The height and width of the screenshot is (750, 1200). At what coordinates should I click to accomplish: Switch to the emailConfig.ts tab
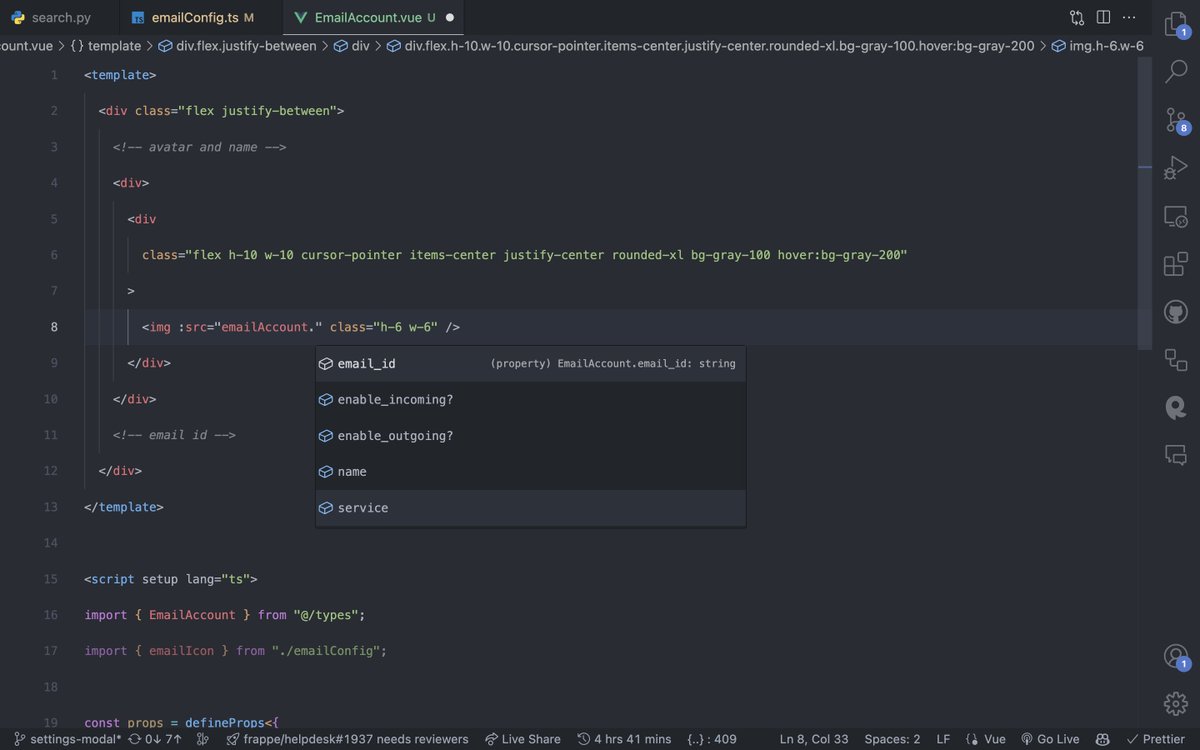tap(200, 18)
